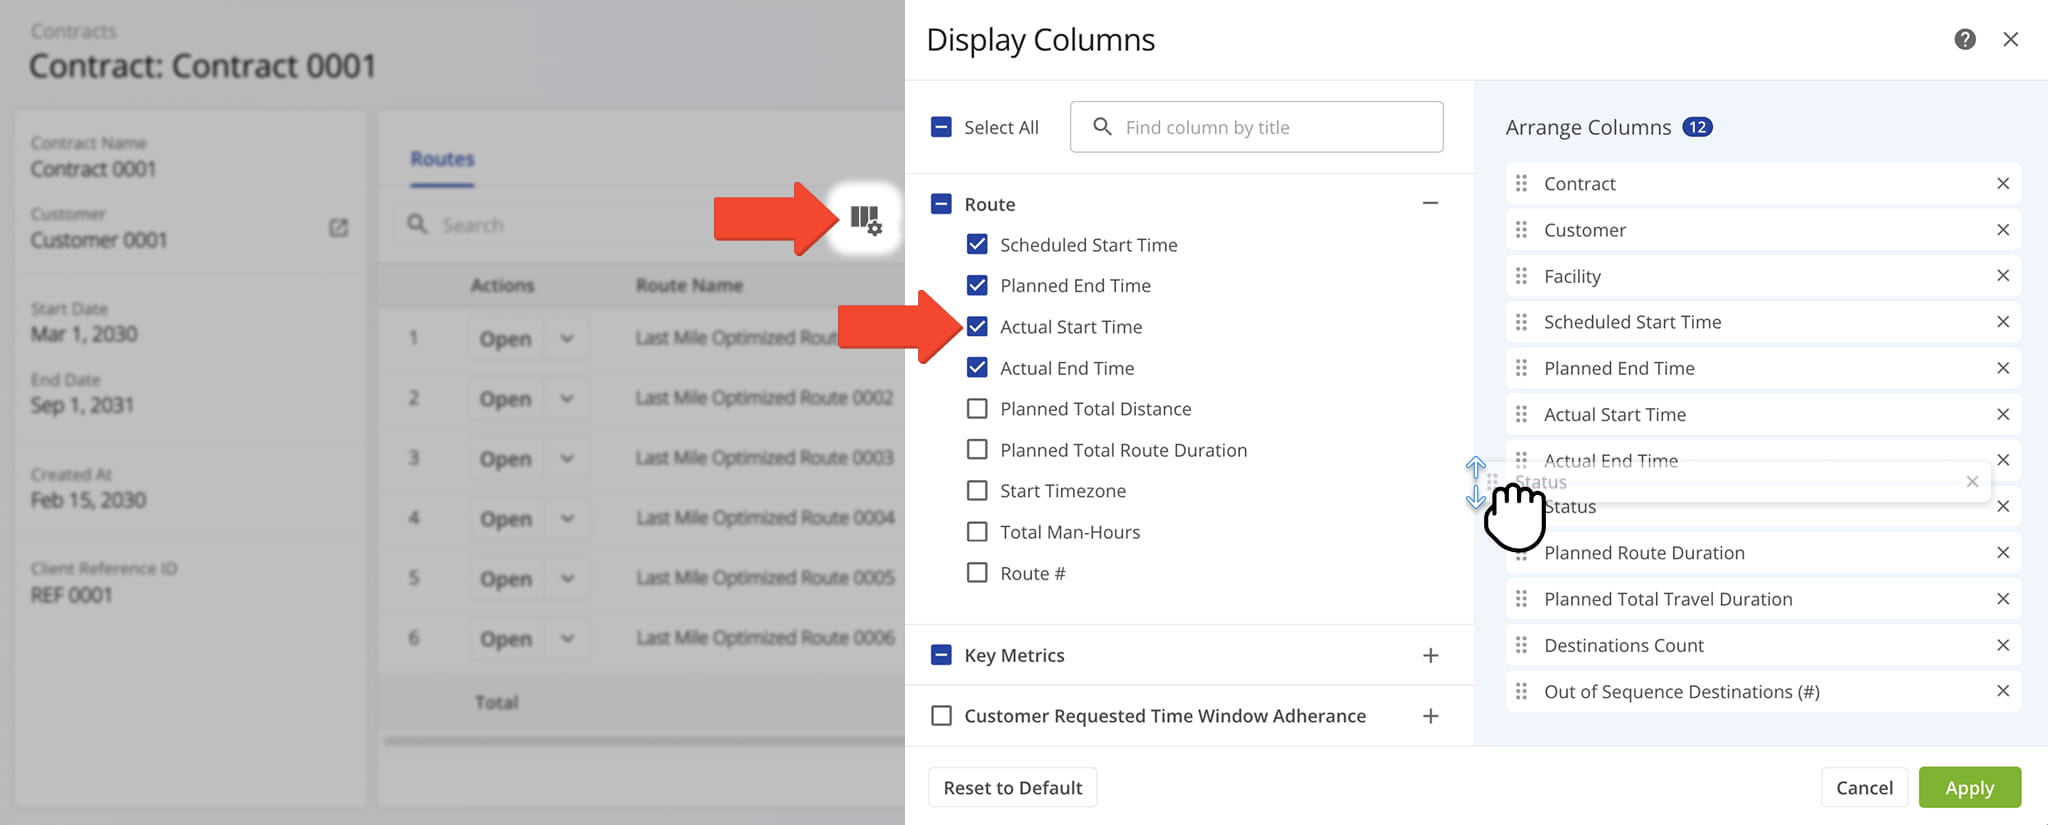Remove Out of Sequence Destinations column
Screen dimensions: 2048x825
[x=2002, y=692]
